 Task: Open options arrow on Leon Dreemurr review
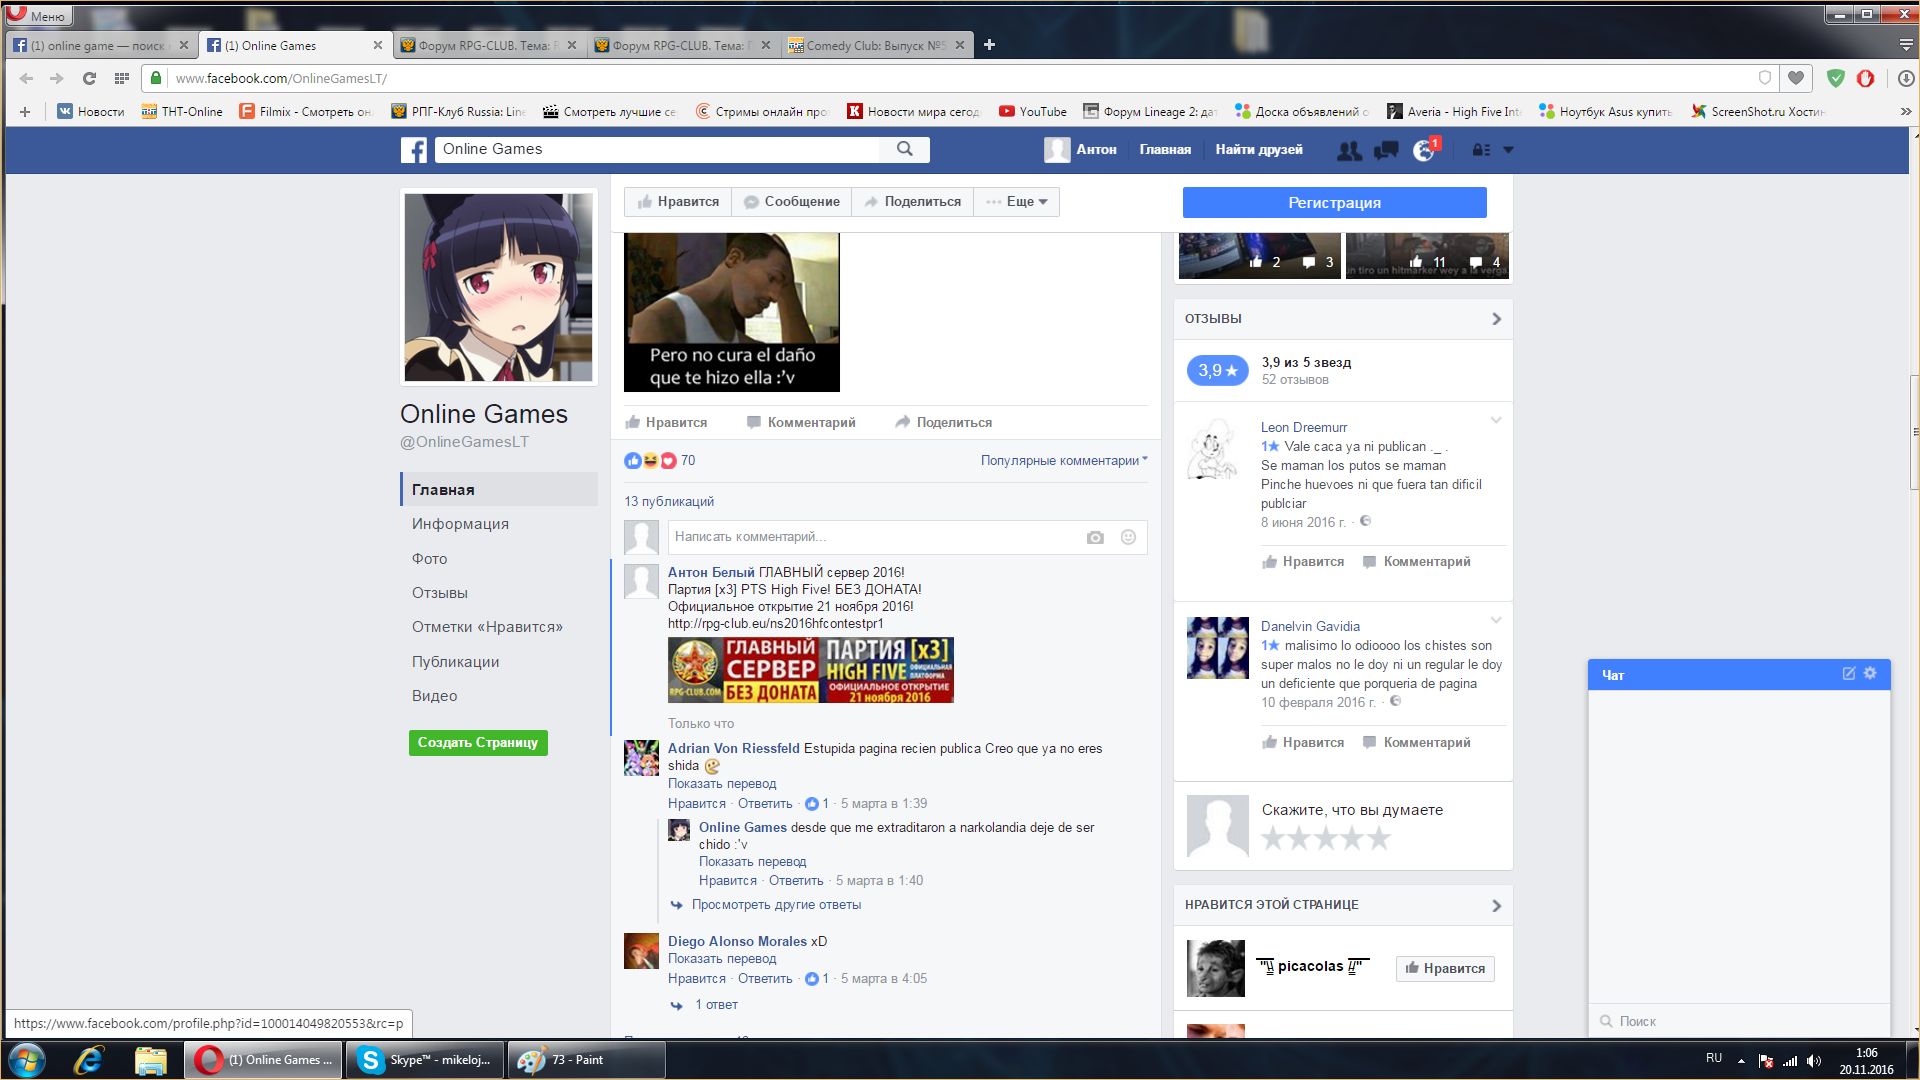tap(1496, 421)
